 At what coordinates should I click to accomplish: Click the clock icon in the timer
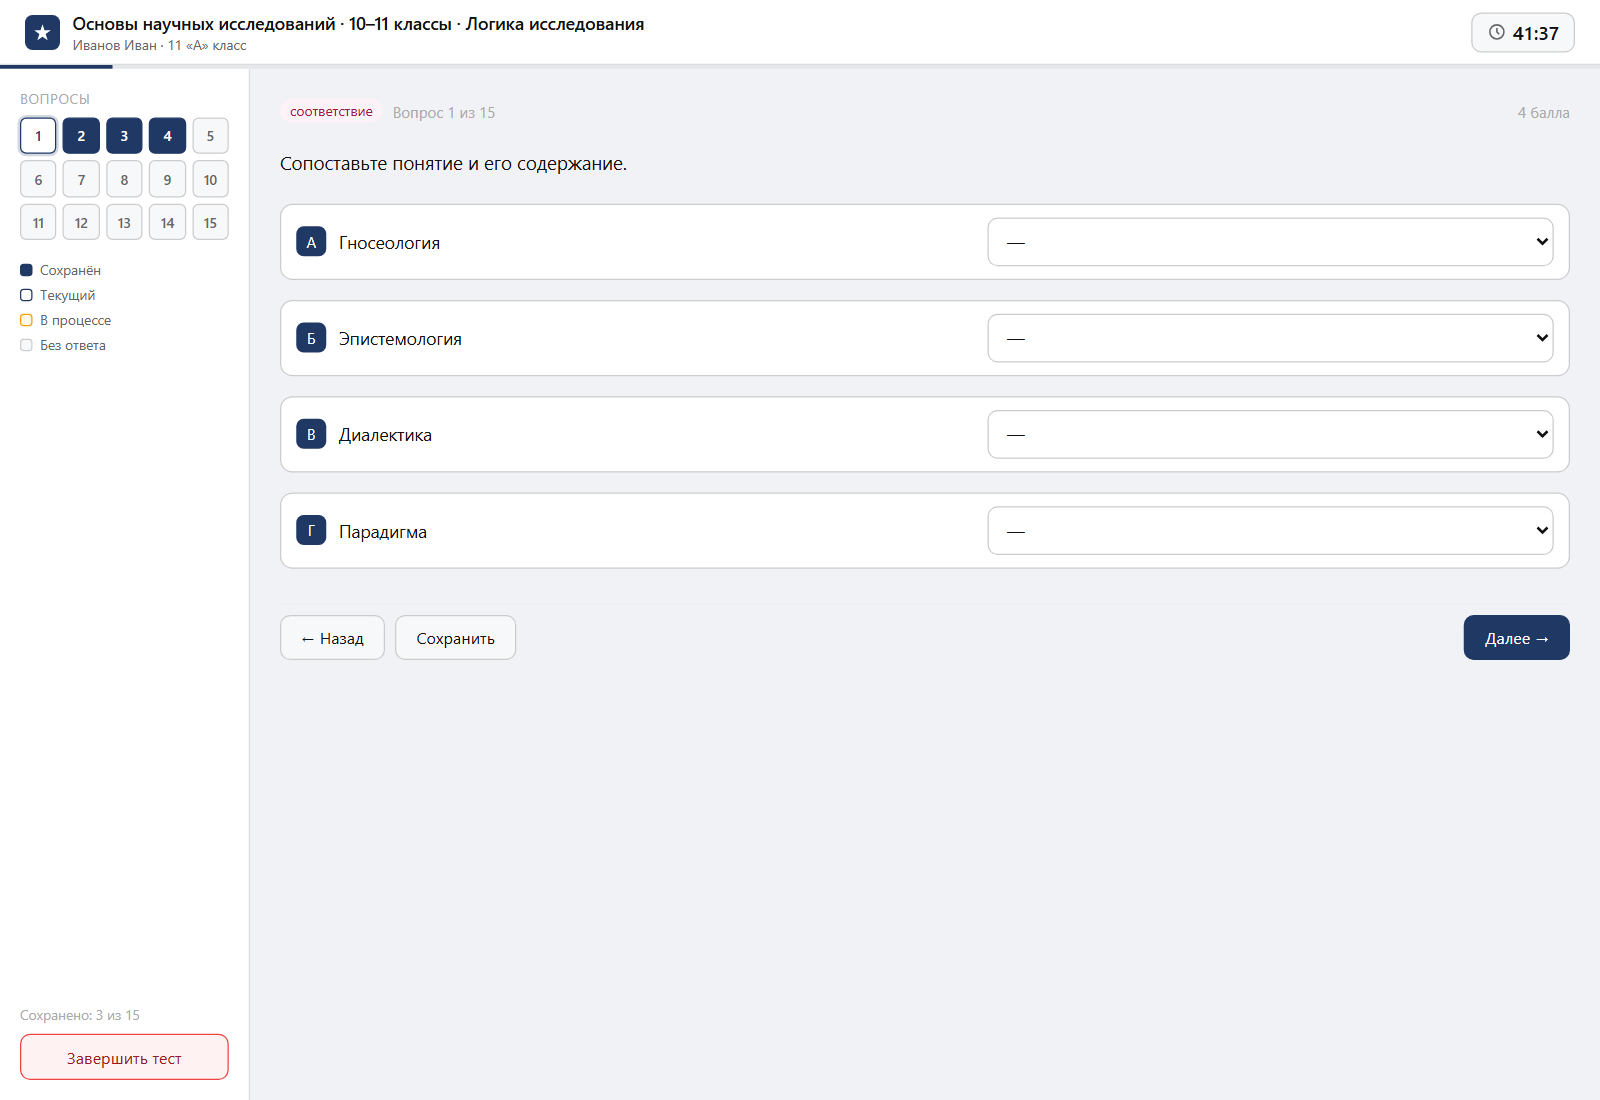tap(1496, 32)
